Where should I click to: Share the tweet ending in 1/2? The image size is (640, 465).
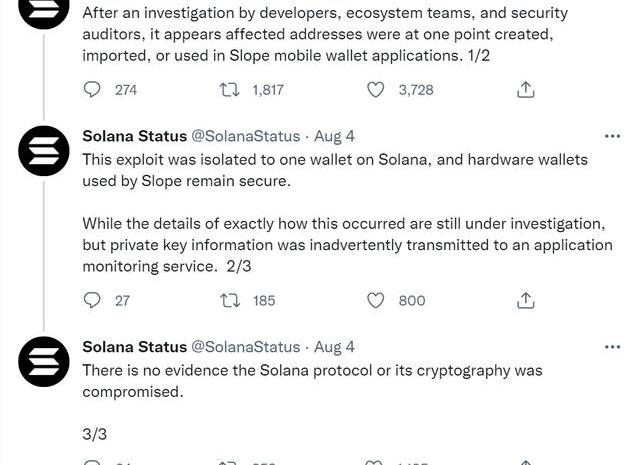pyautogui.click(x=526, y=90)
